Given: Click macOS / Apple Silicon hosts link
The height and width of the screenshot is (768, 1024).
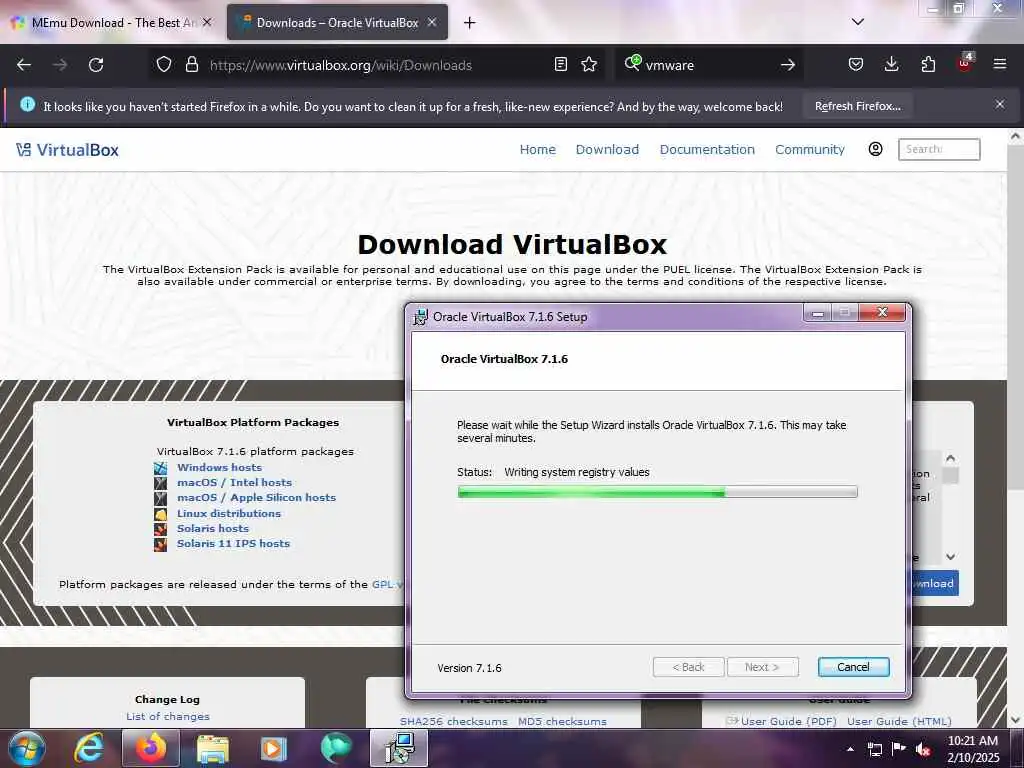Looking at the screenshot, I should (257, 498).
